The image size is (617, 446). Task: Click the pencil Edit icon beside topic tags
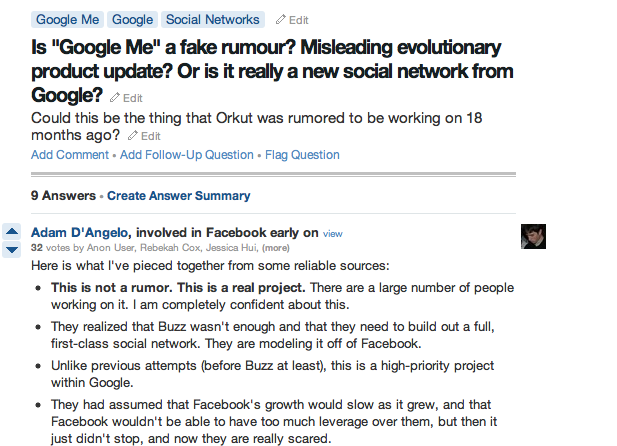(x=292, y=19)
